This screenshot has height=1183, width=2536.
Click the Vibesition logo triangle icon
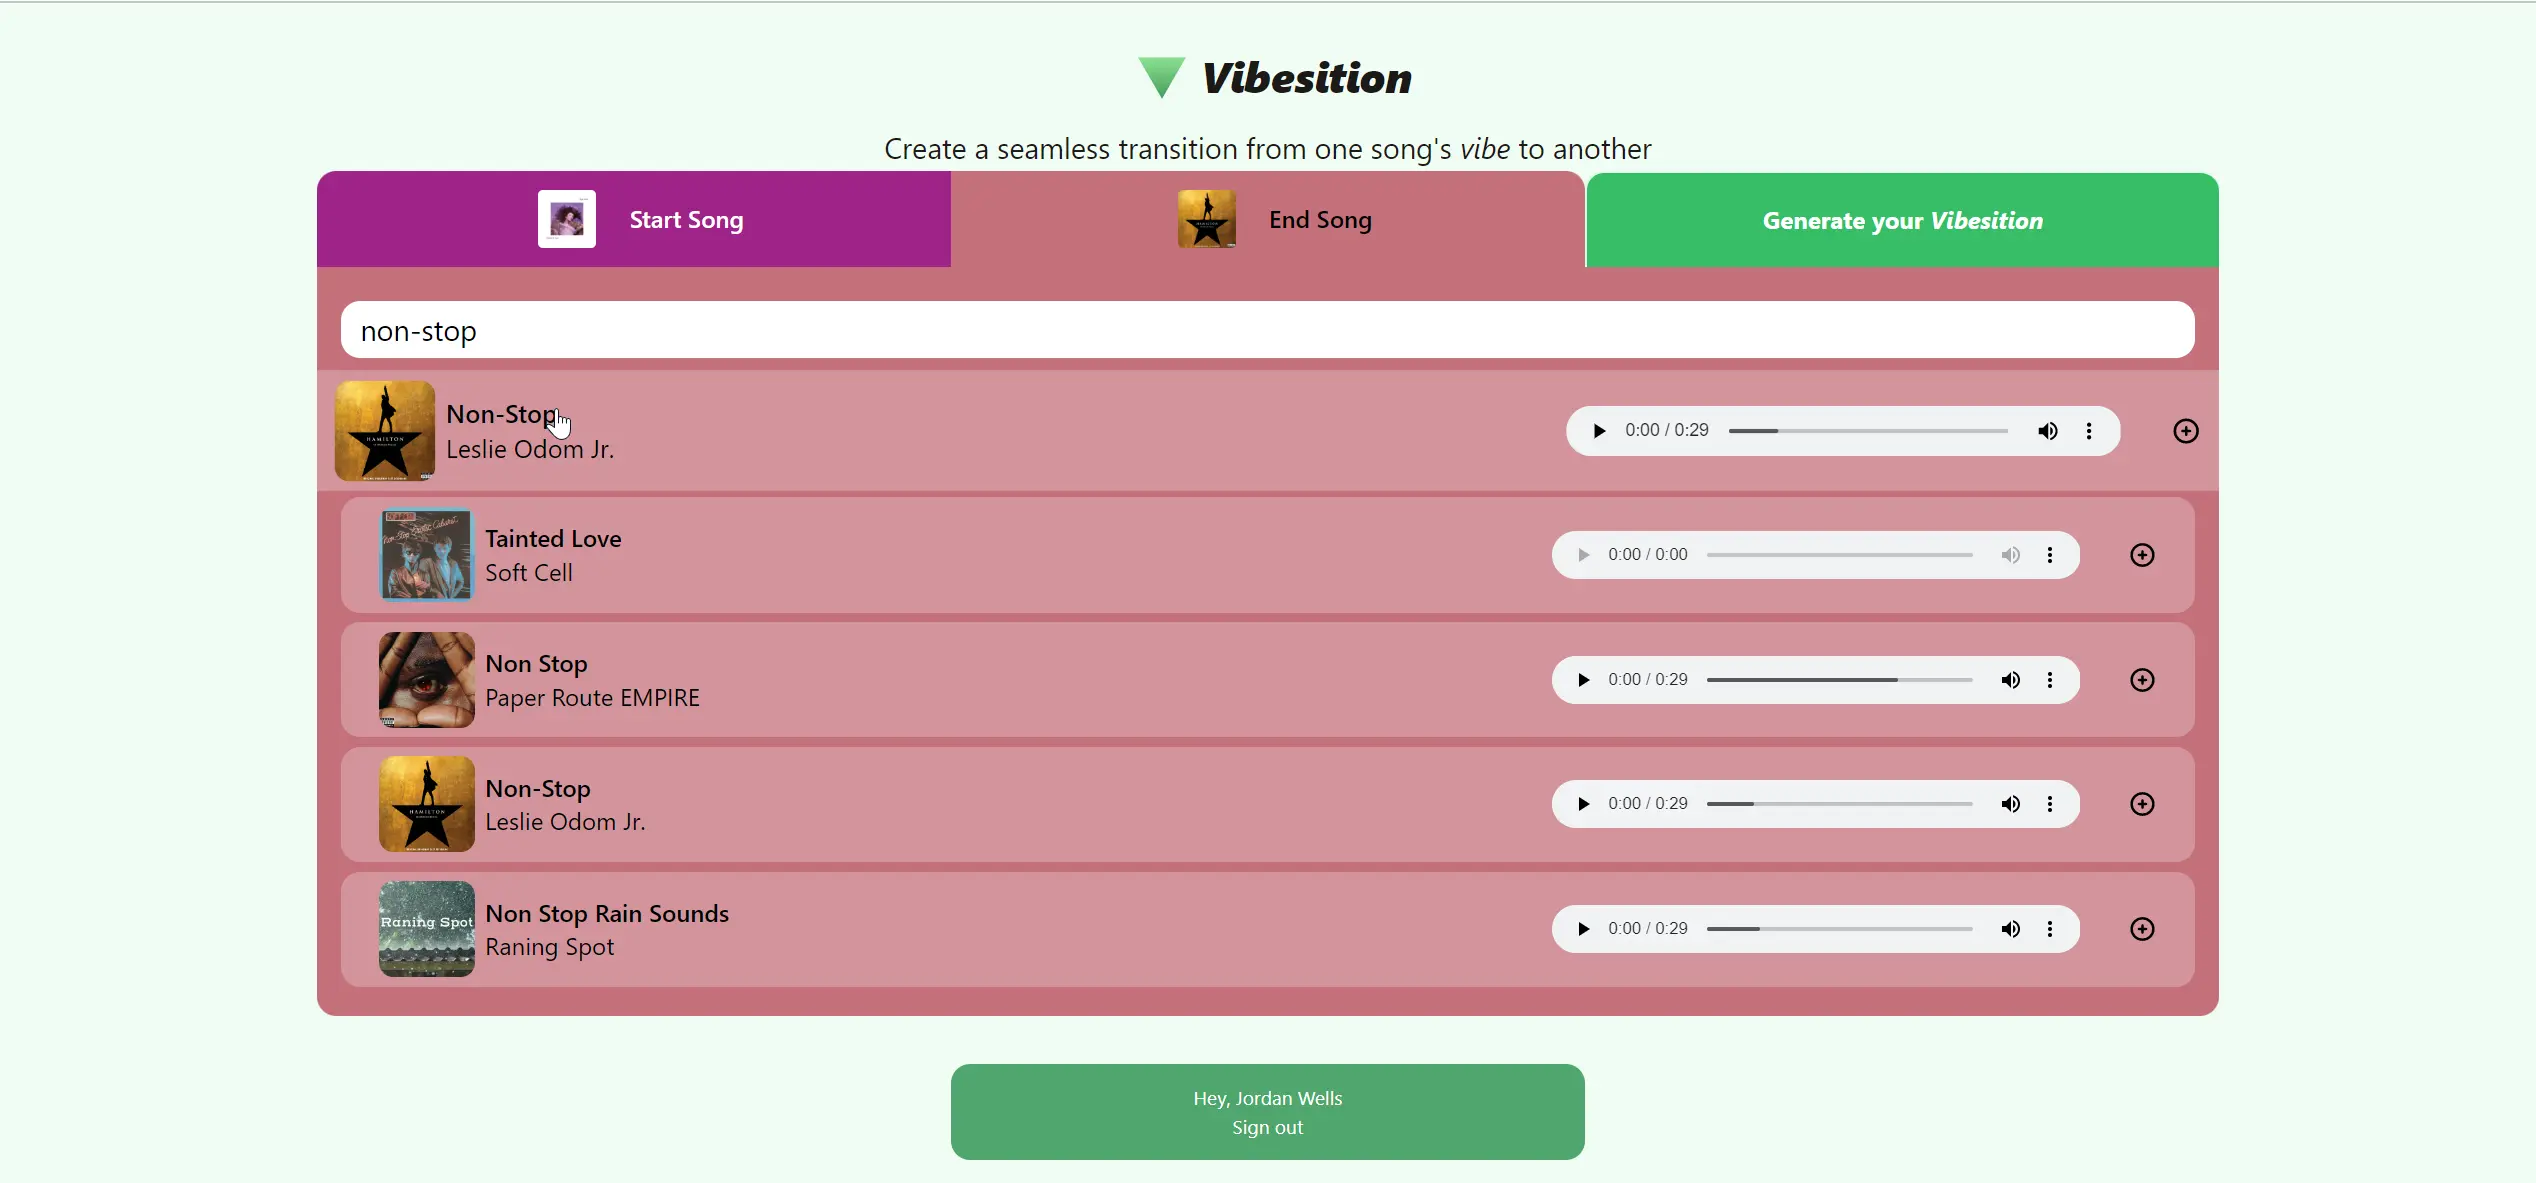[1158, 76]
